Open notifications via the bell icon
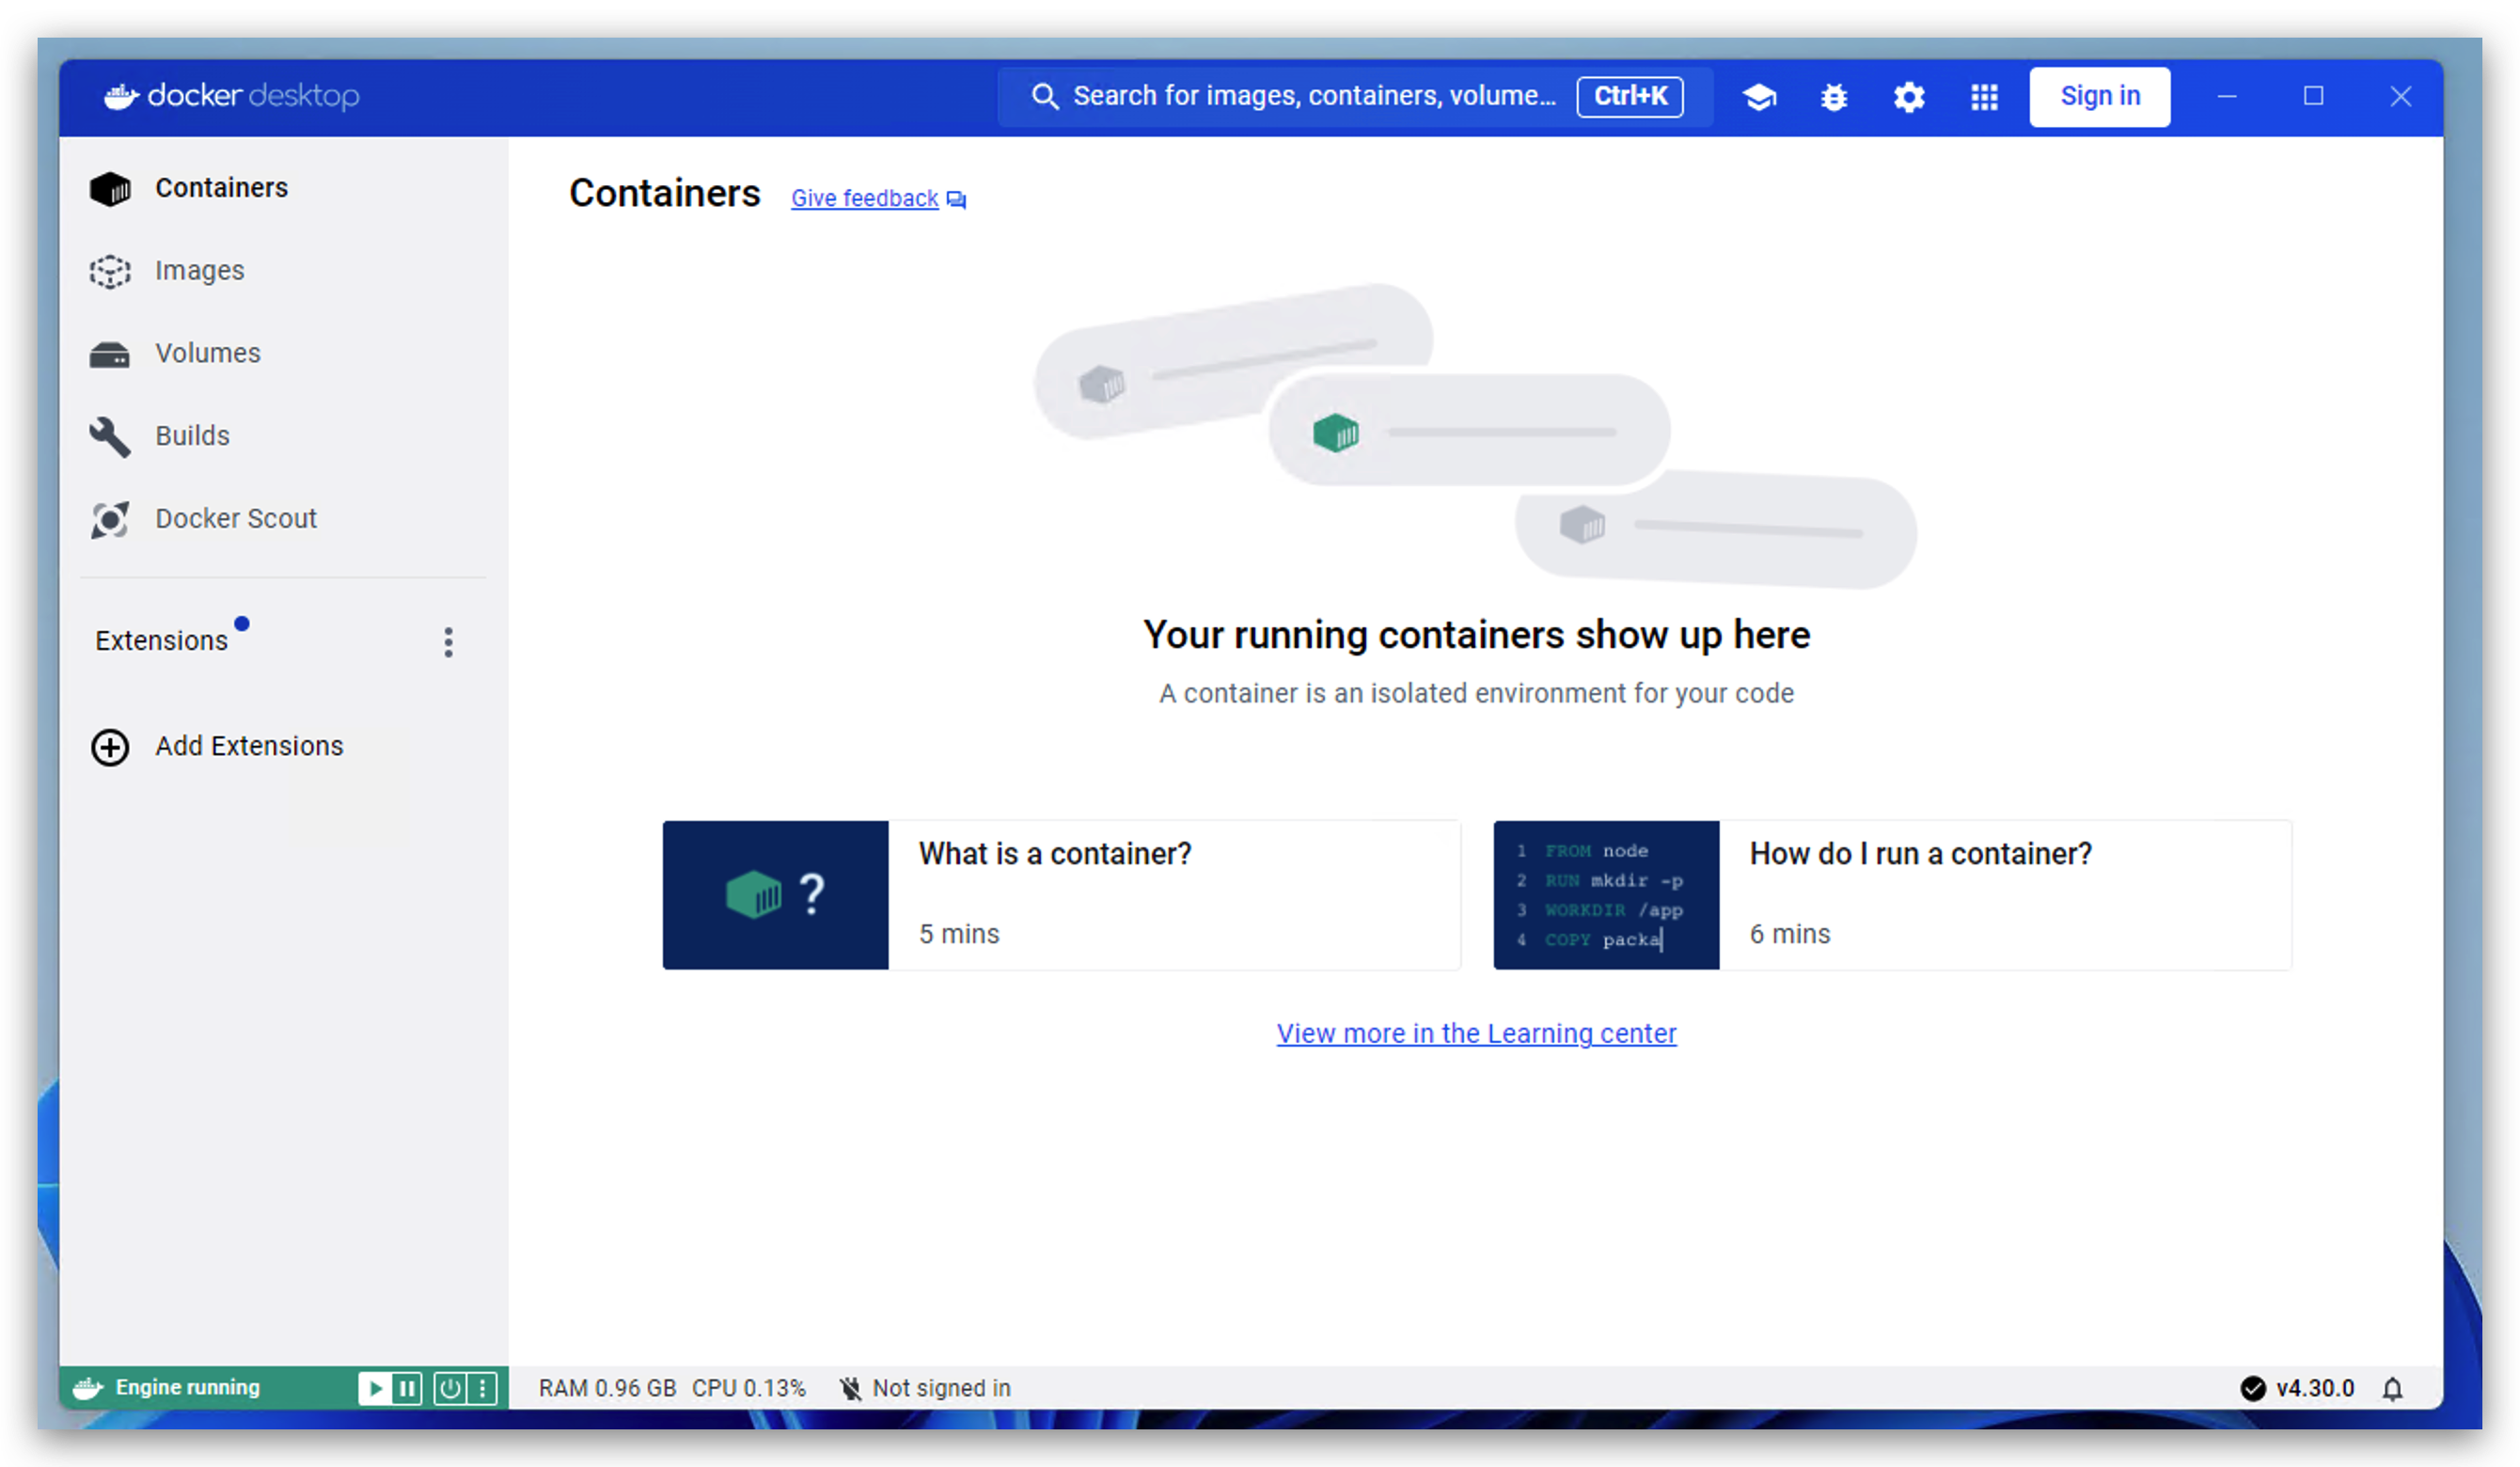 tap(2392, 1388)
